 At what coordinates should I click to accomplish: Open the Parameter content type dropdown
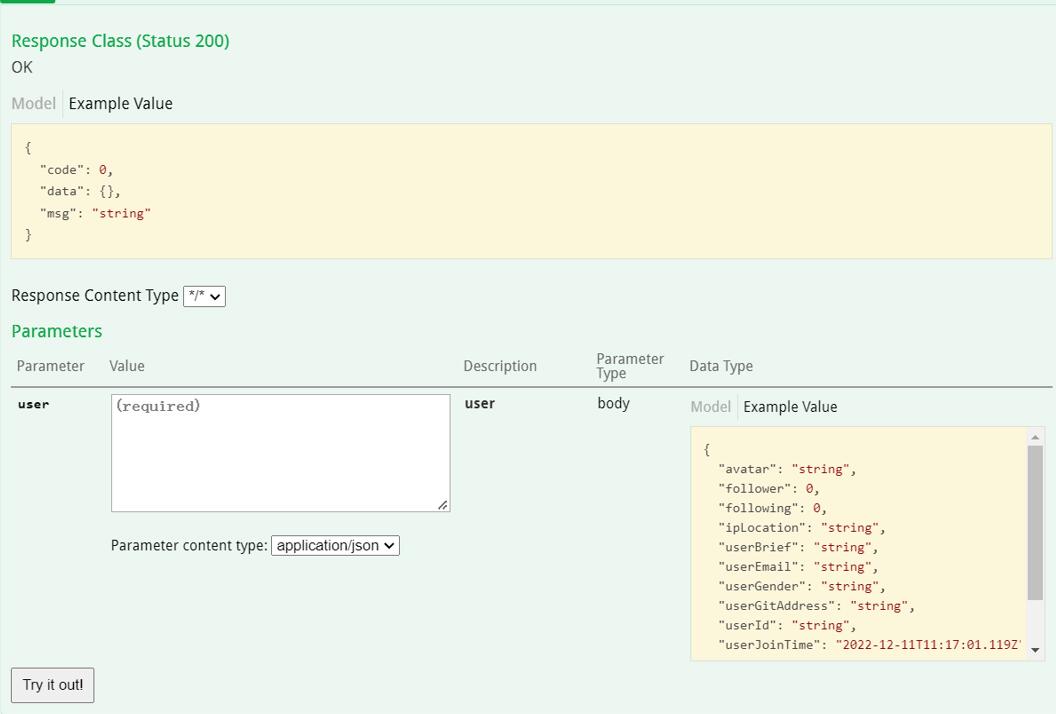[x=335, y=546]
